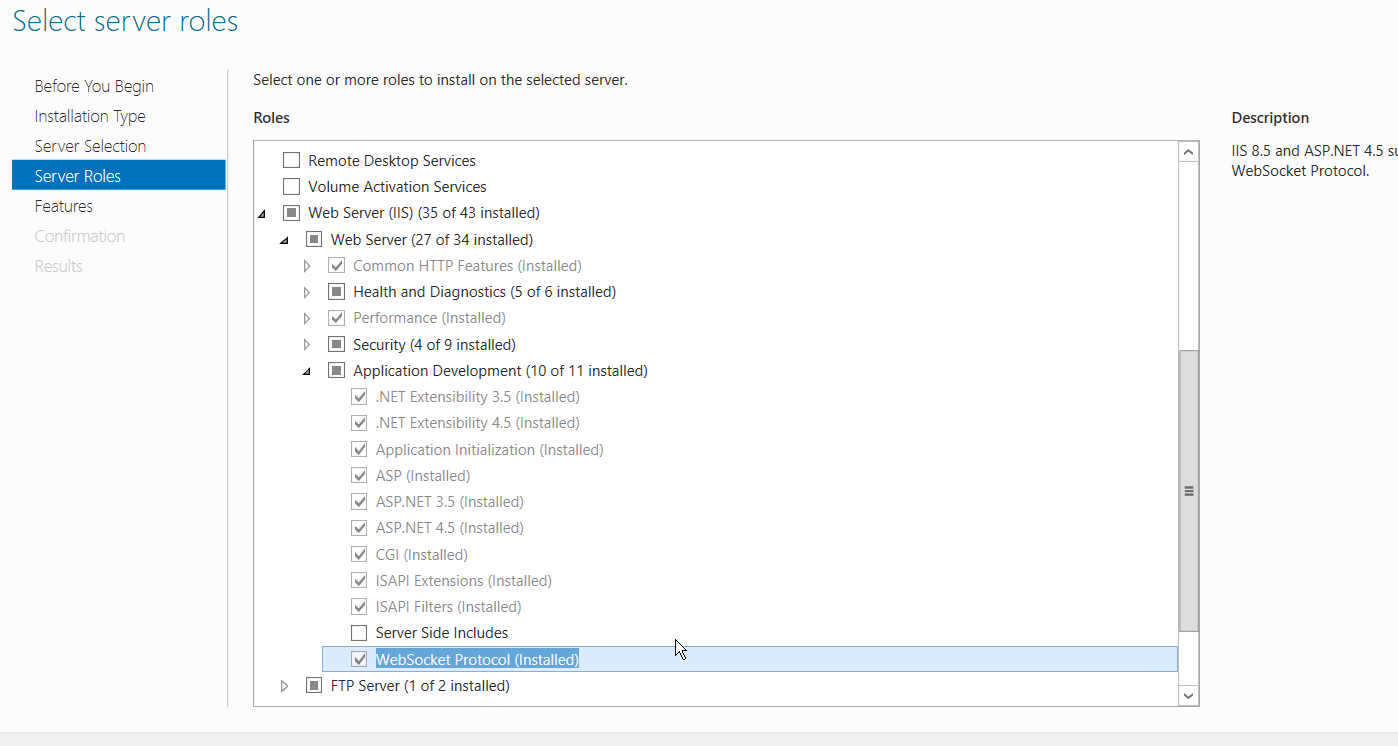1398x746 pixels.
Task: Open the Installation Type page
Action: pos(90,115)
